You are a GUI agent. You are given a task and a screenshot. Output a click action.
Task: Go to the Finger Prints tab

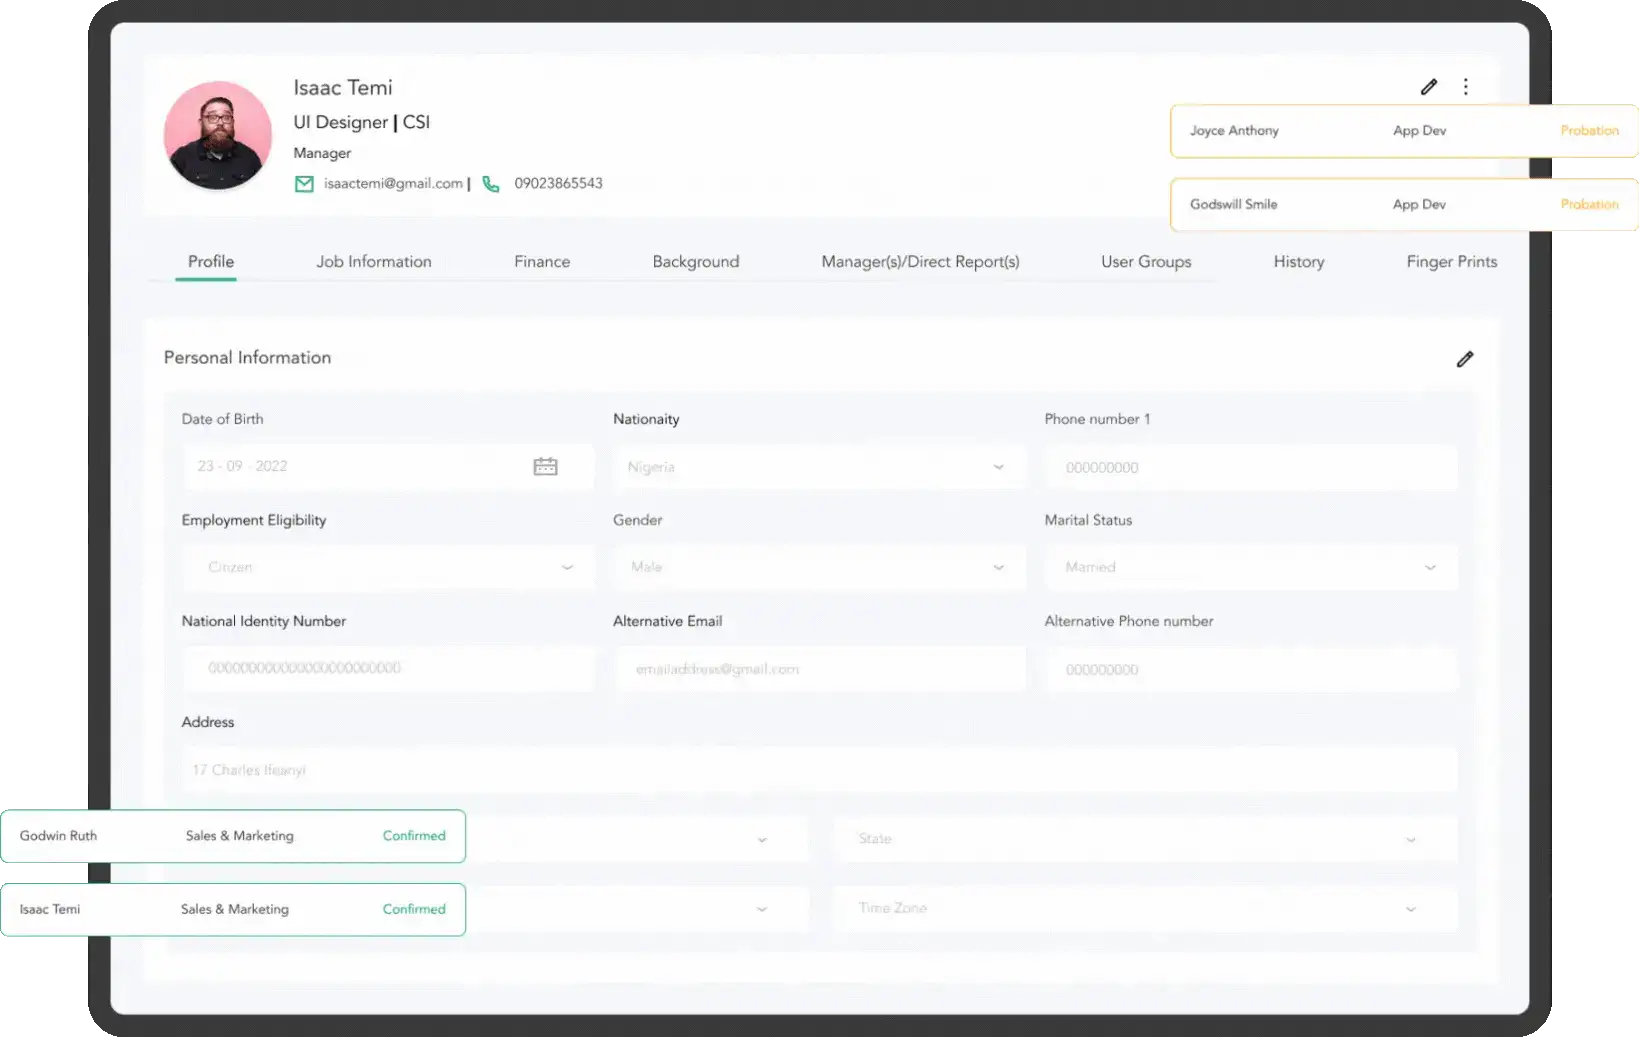(1451, 262)
